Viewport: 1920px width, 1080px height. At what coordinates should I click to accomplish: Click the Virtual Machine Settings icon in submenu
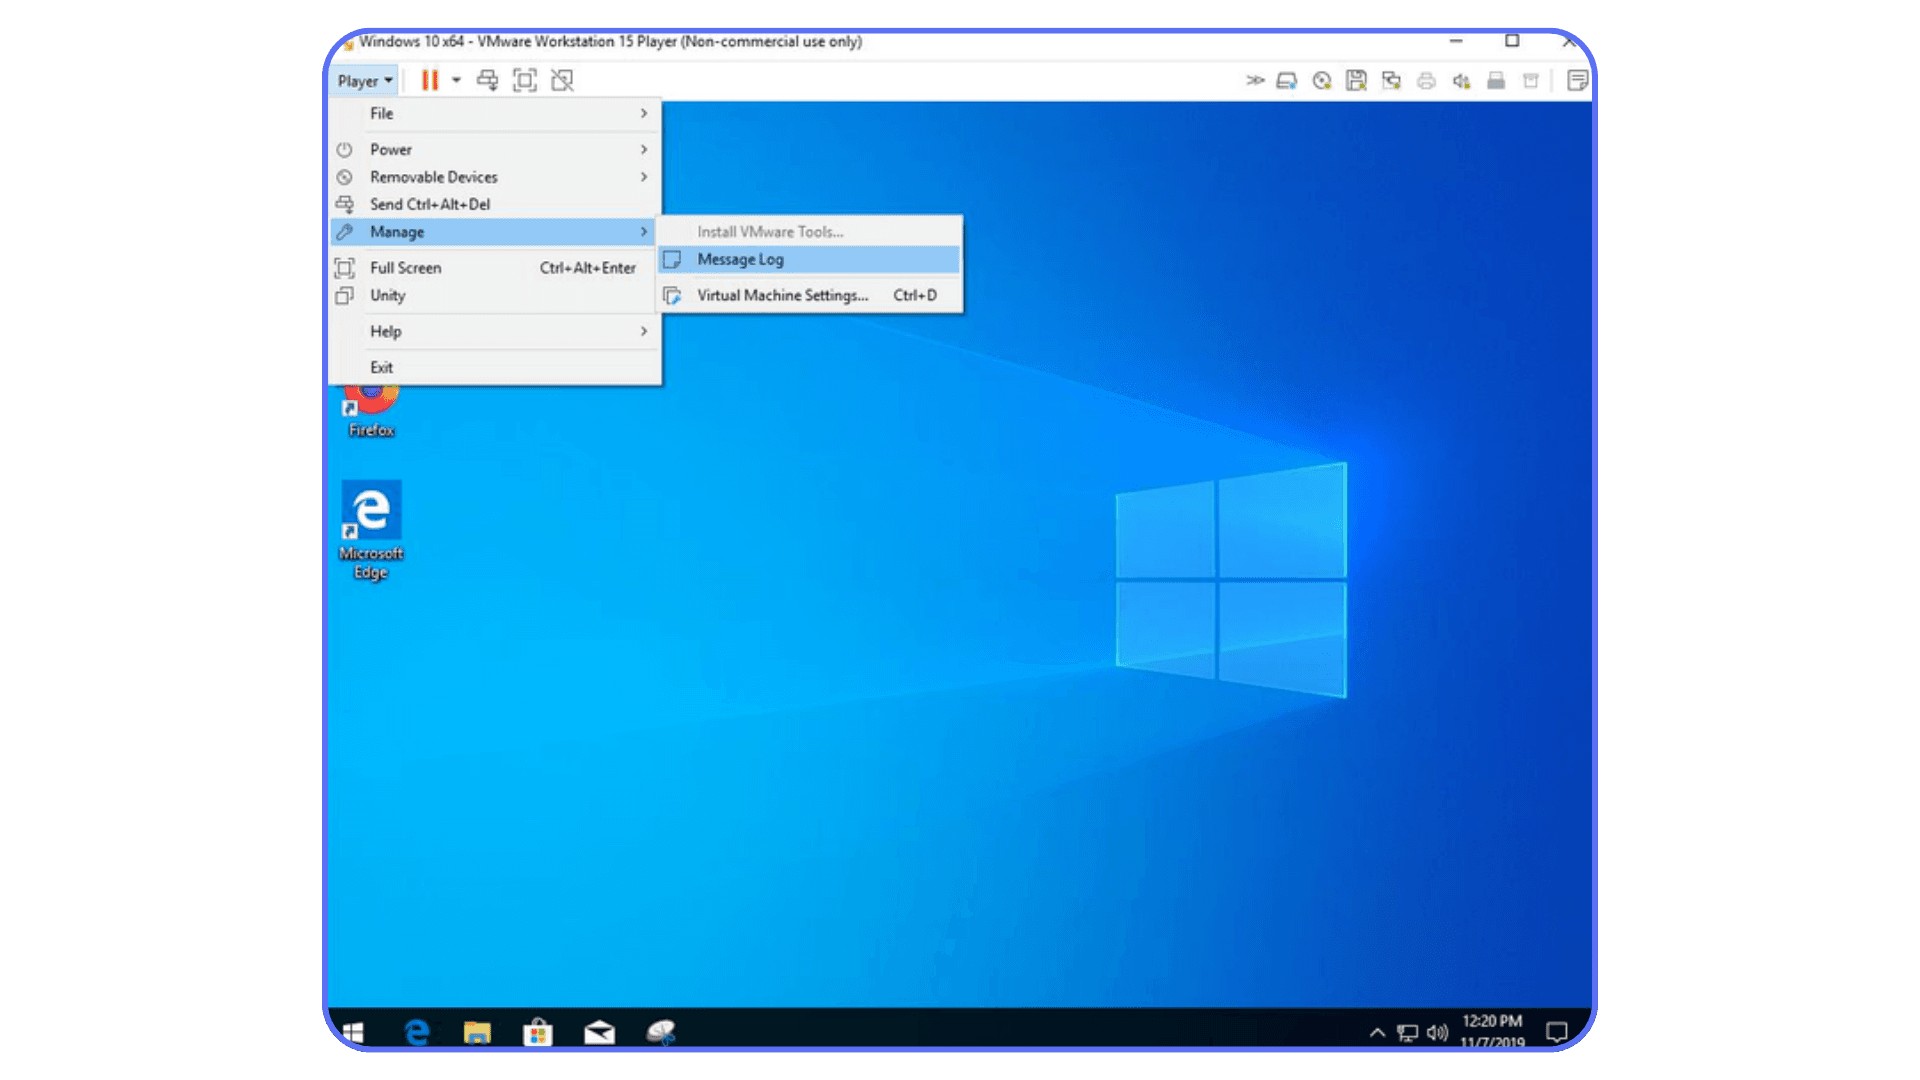point(673,296)
